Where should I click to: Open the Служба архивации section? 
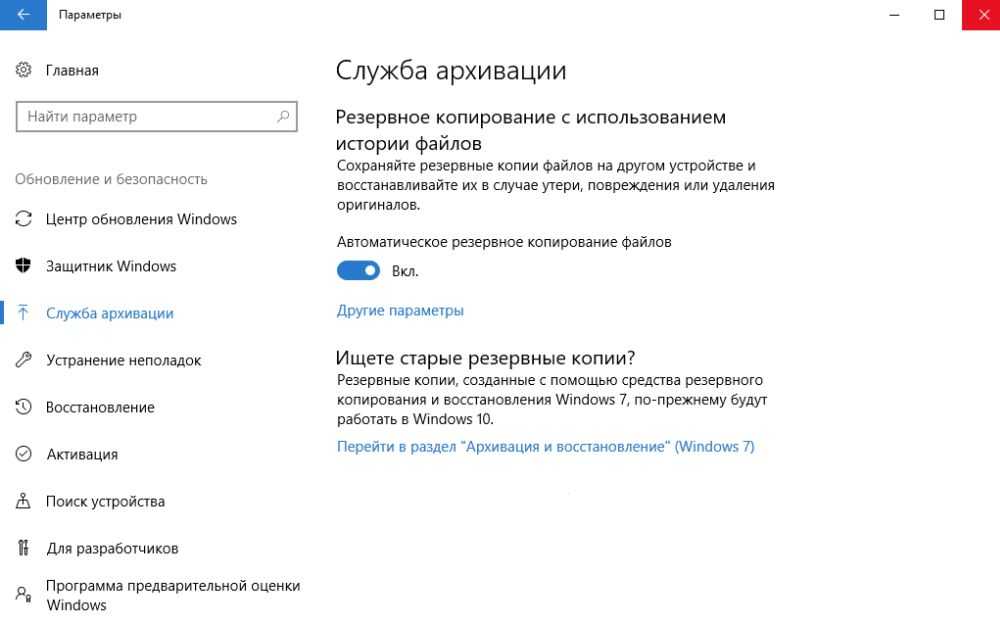(110, 313)
